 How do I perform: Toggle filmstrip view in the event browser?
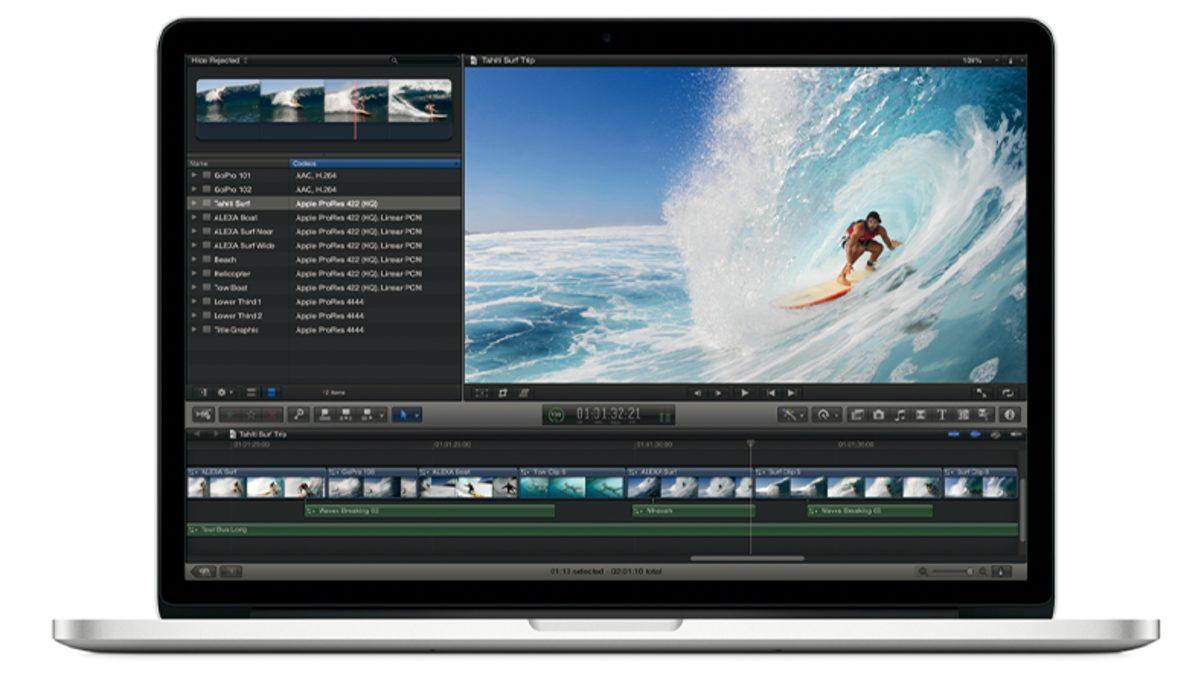click(x=272, y=392)
